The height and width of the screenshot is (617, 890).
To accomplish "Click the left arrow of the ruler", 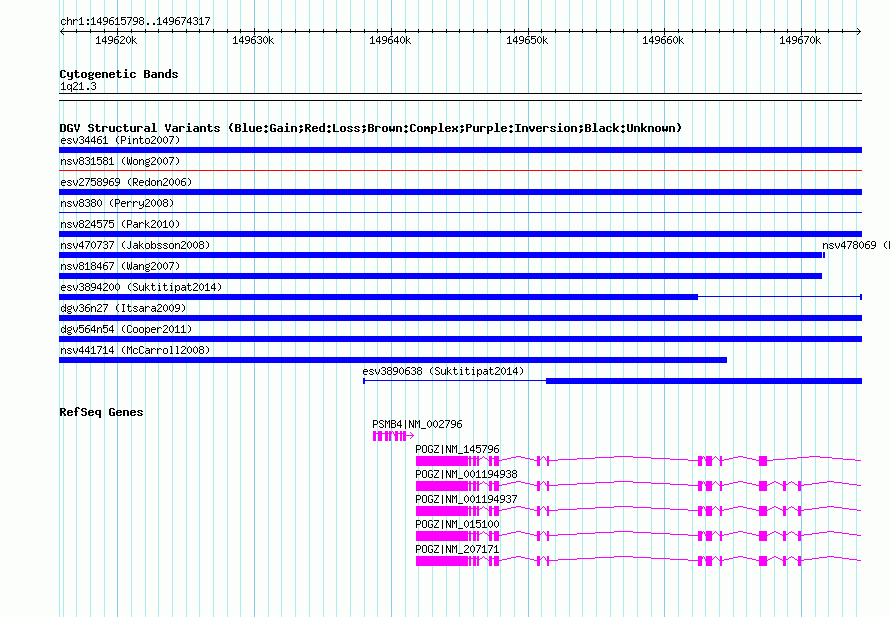I will (62, 31).
